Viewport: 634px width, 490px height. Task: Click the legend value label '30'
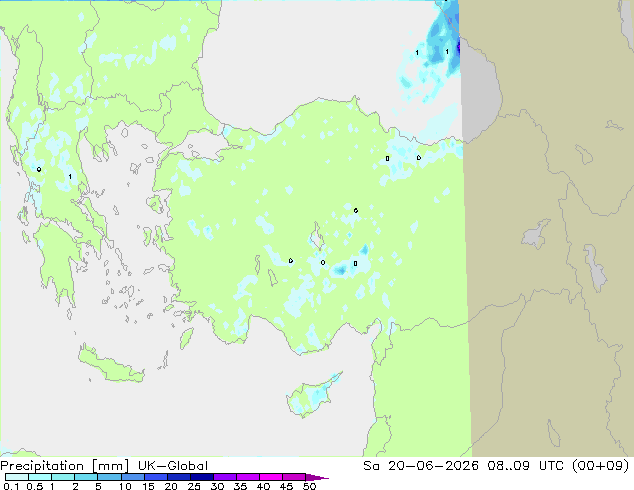click(217, 486)
